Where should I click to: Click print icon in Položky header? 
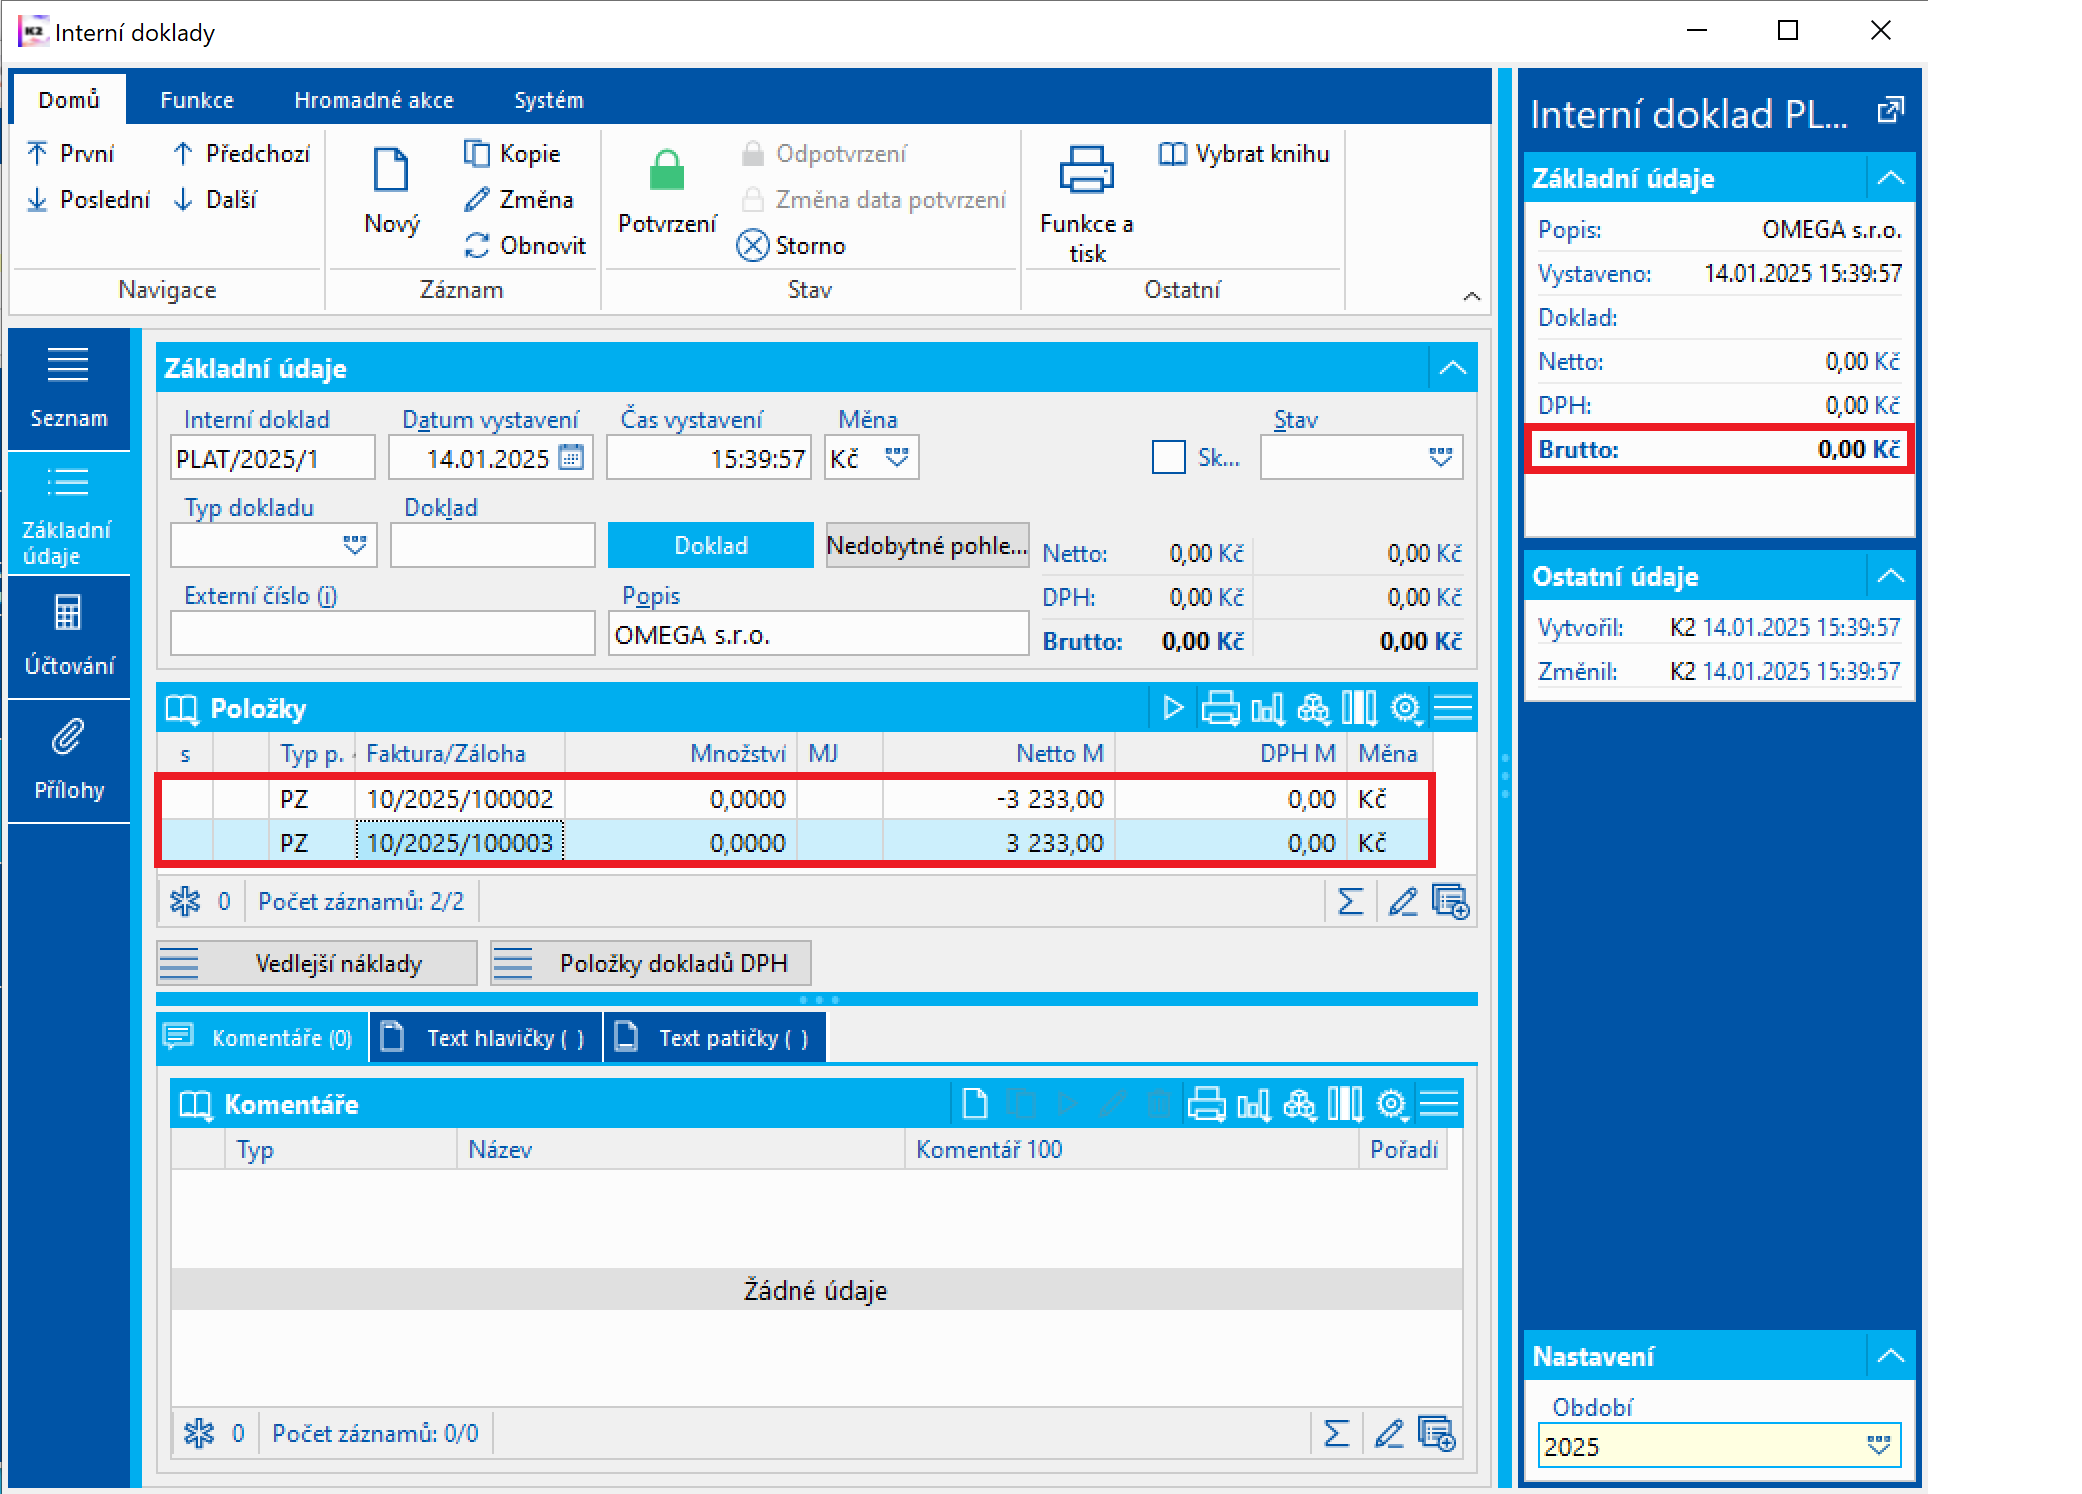1220,708
